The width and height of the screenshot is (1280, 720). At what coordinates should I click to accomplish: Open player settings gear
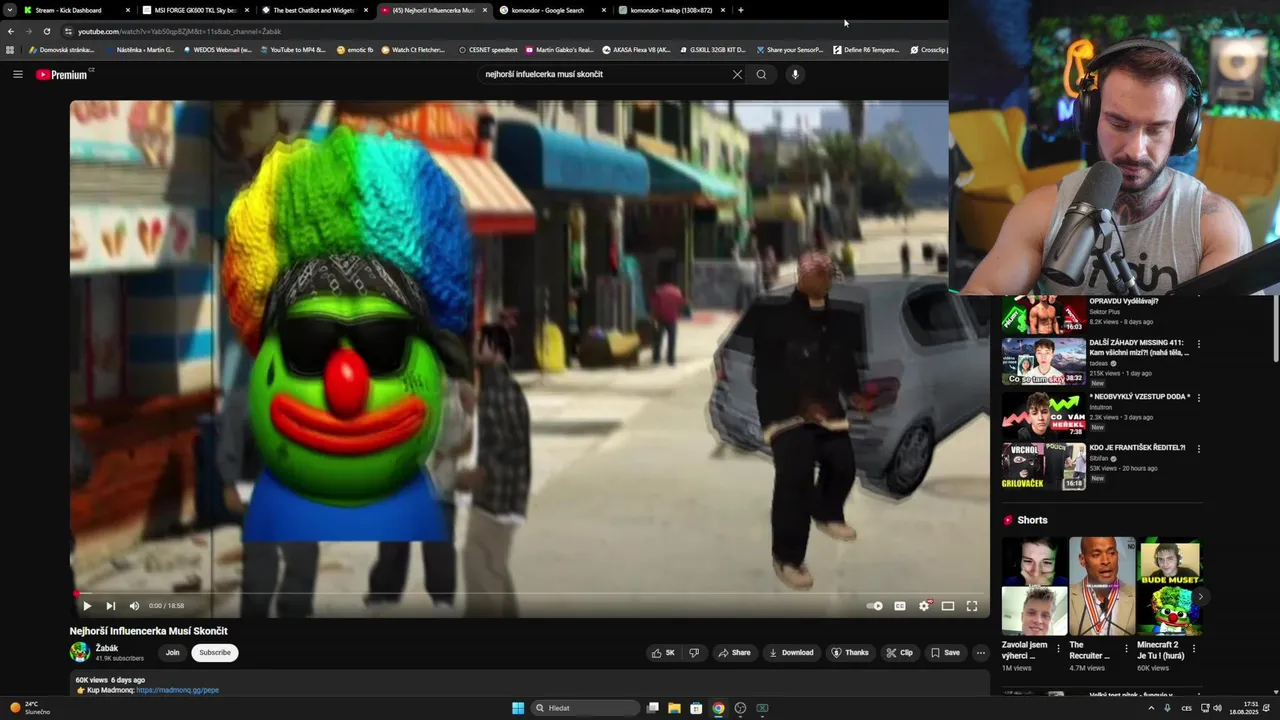(x=924, y=605)
